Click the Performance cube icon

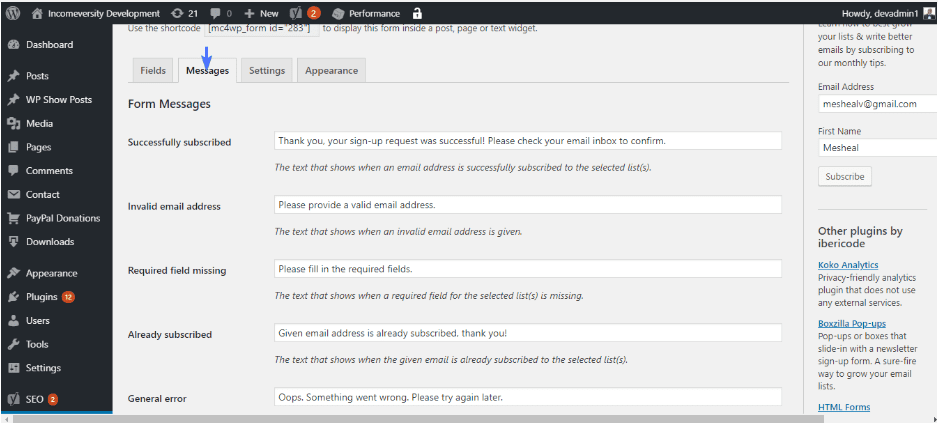339,13
